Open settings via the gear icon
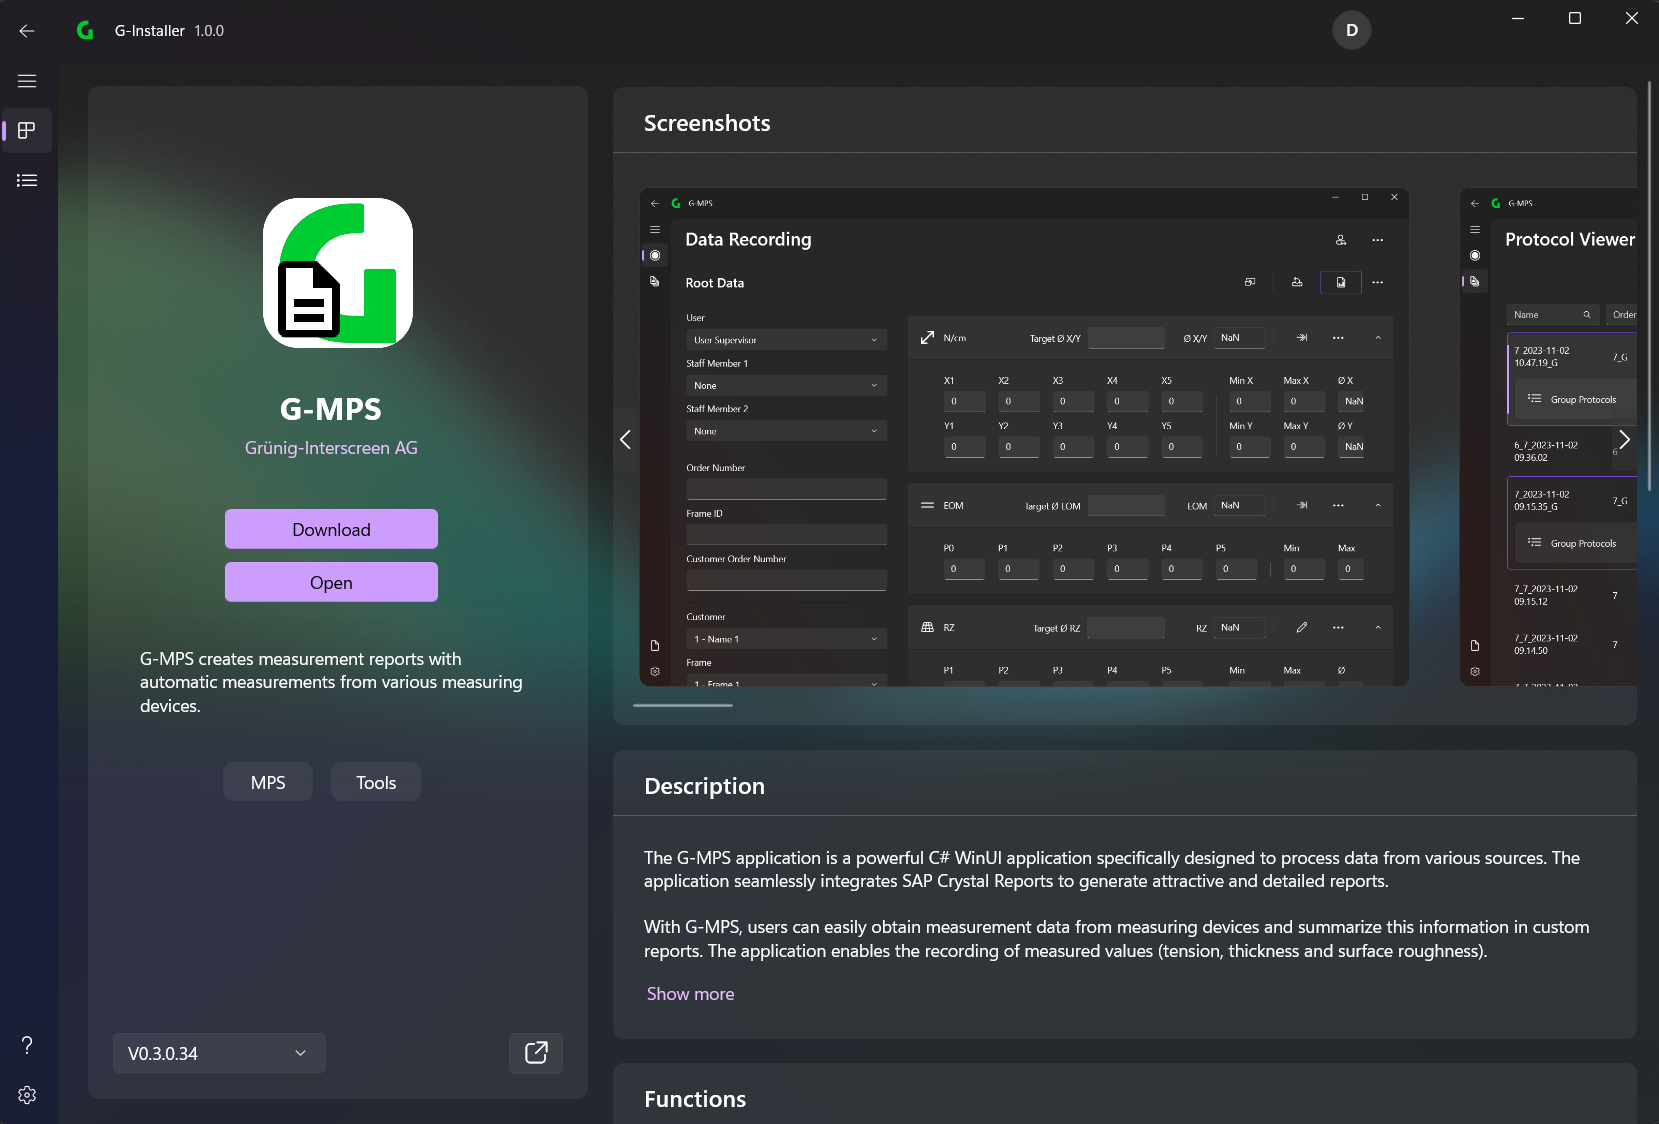 (27, 1095)
